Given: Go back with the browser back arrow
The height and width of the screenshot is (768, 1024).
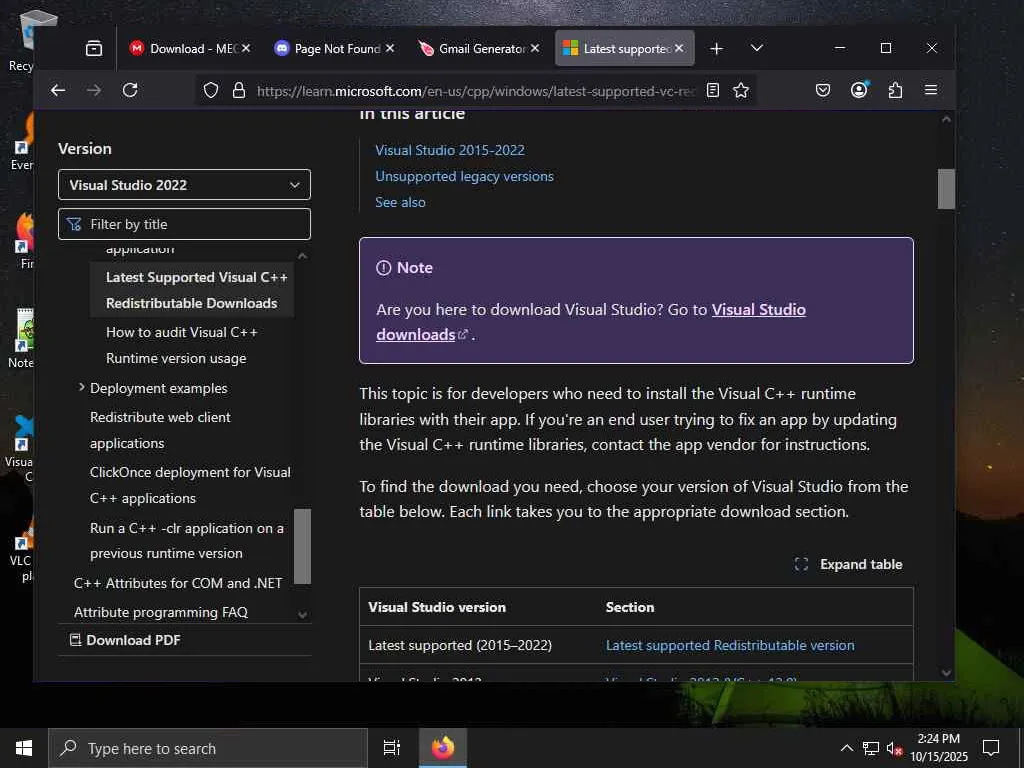Looking at the screenshot, I should [58, 90].
